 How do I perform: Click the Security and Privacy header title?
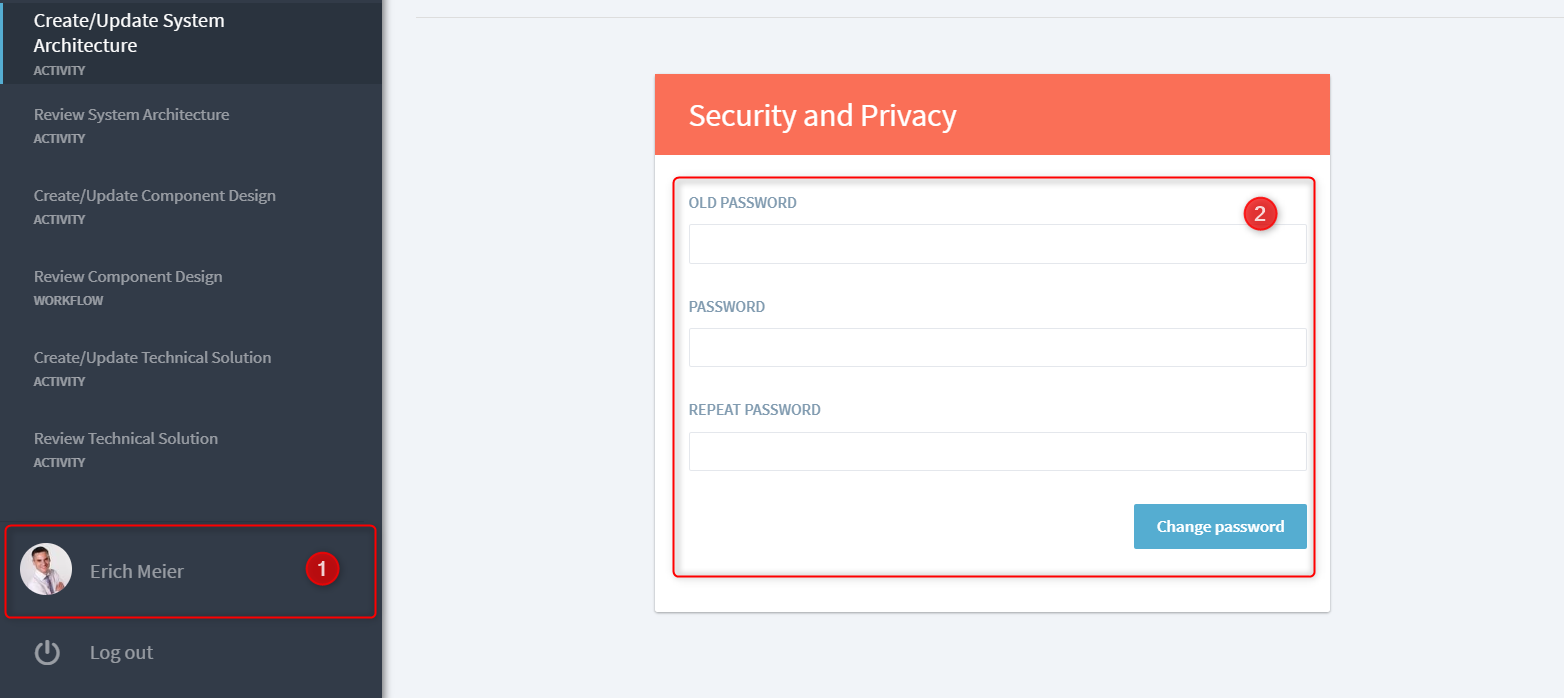pos(822,116)
